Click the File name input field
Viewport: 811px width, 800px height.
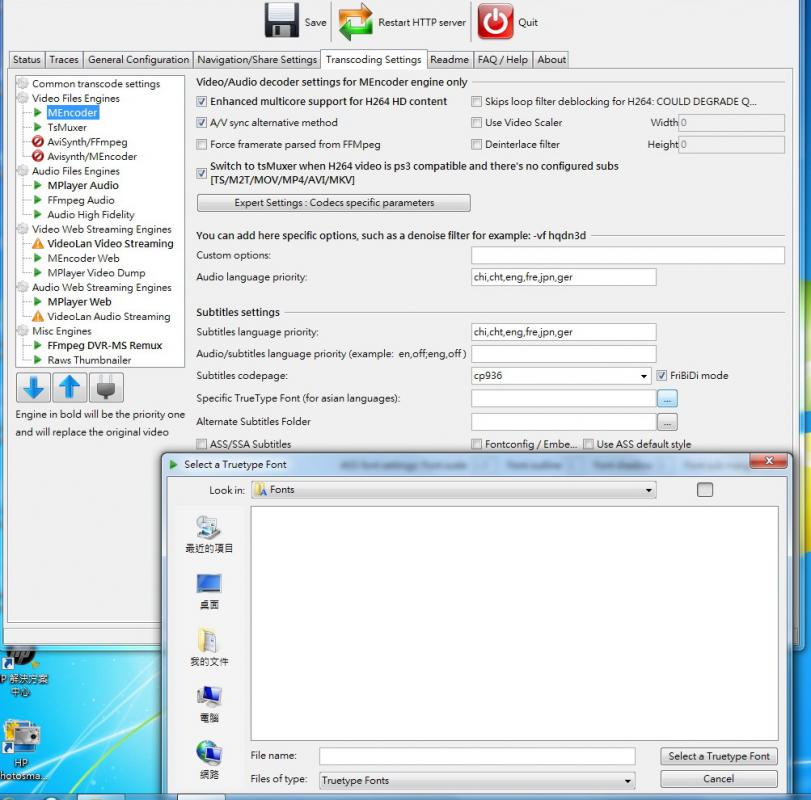coord(477,757)
